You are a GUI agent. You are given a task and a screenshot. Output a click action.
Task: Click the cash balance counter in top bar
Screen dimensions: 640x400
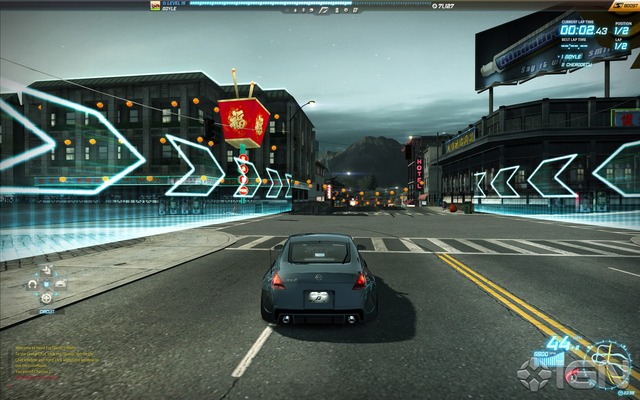[x=442, y=6]
